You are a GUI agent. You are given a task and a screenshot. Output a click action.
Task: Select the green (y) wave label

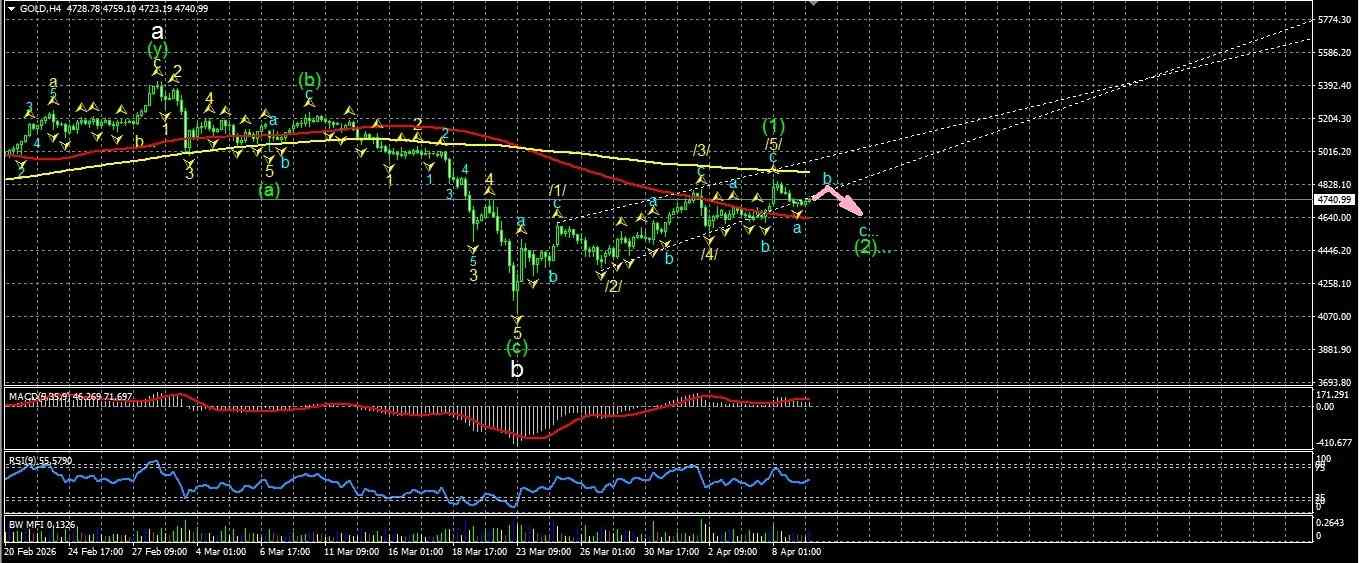click(x=157, y=49)
